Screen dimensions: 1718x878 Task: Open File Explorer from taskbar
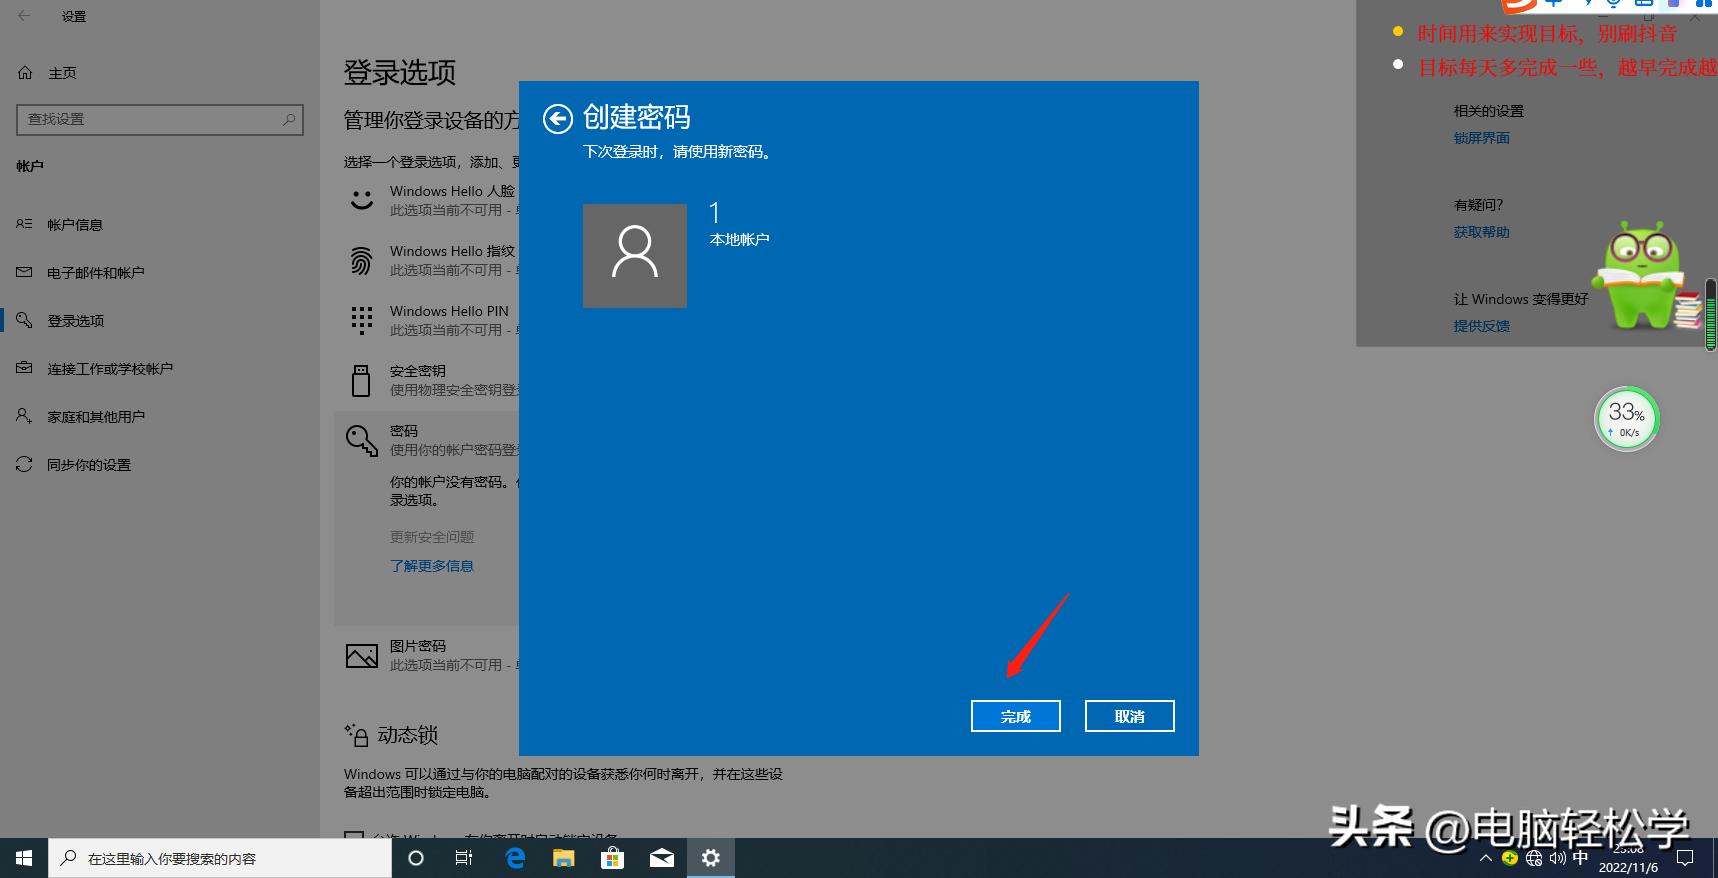564,858
